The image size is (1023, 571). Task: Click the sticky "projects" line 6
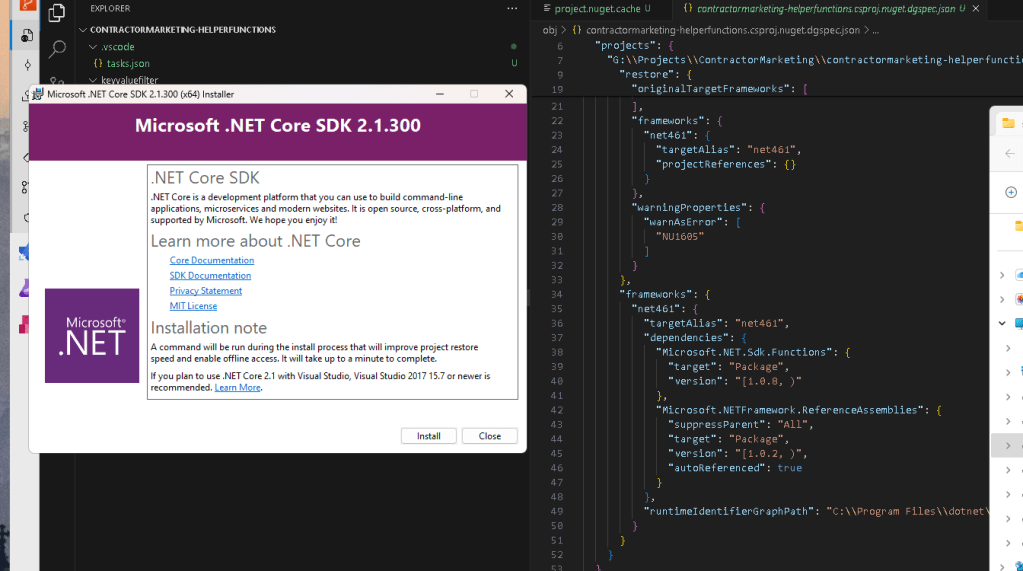click(x=634, y=45)
